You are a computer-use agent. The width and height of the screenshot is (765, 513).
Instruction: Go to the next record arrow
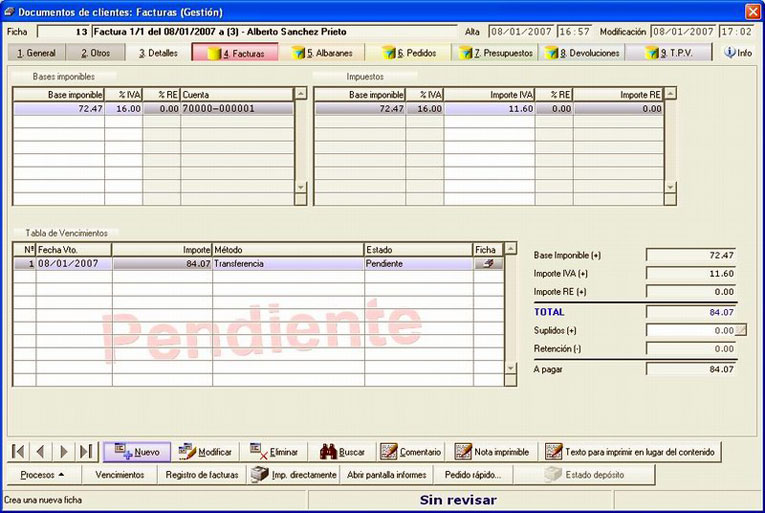(x=63, y=451)
